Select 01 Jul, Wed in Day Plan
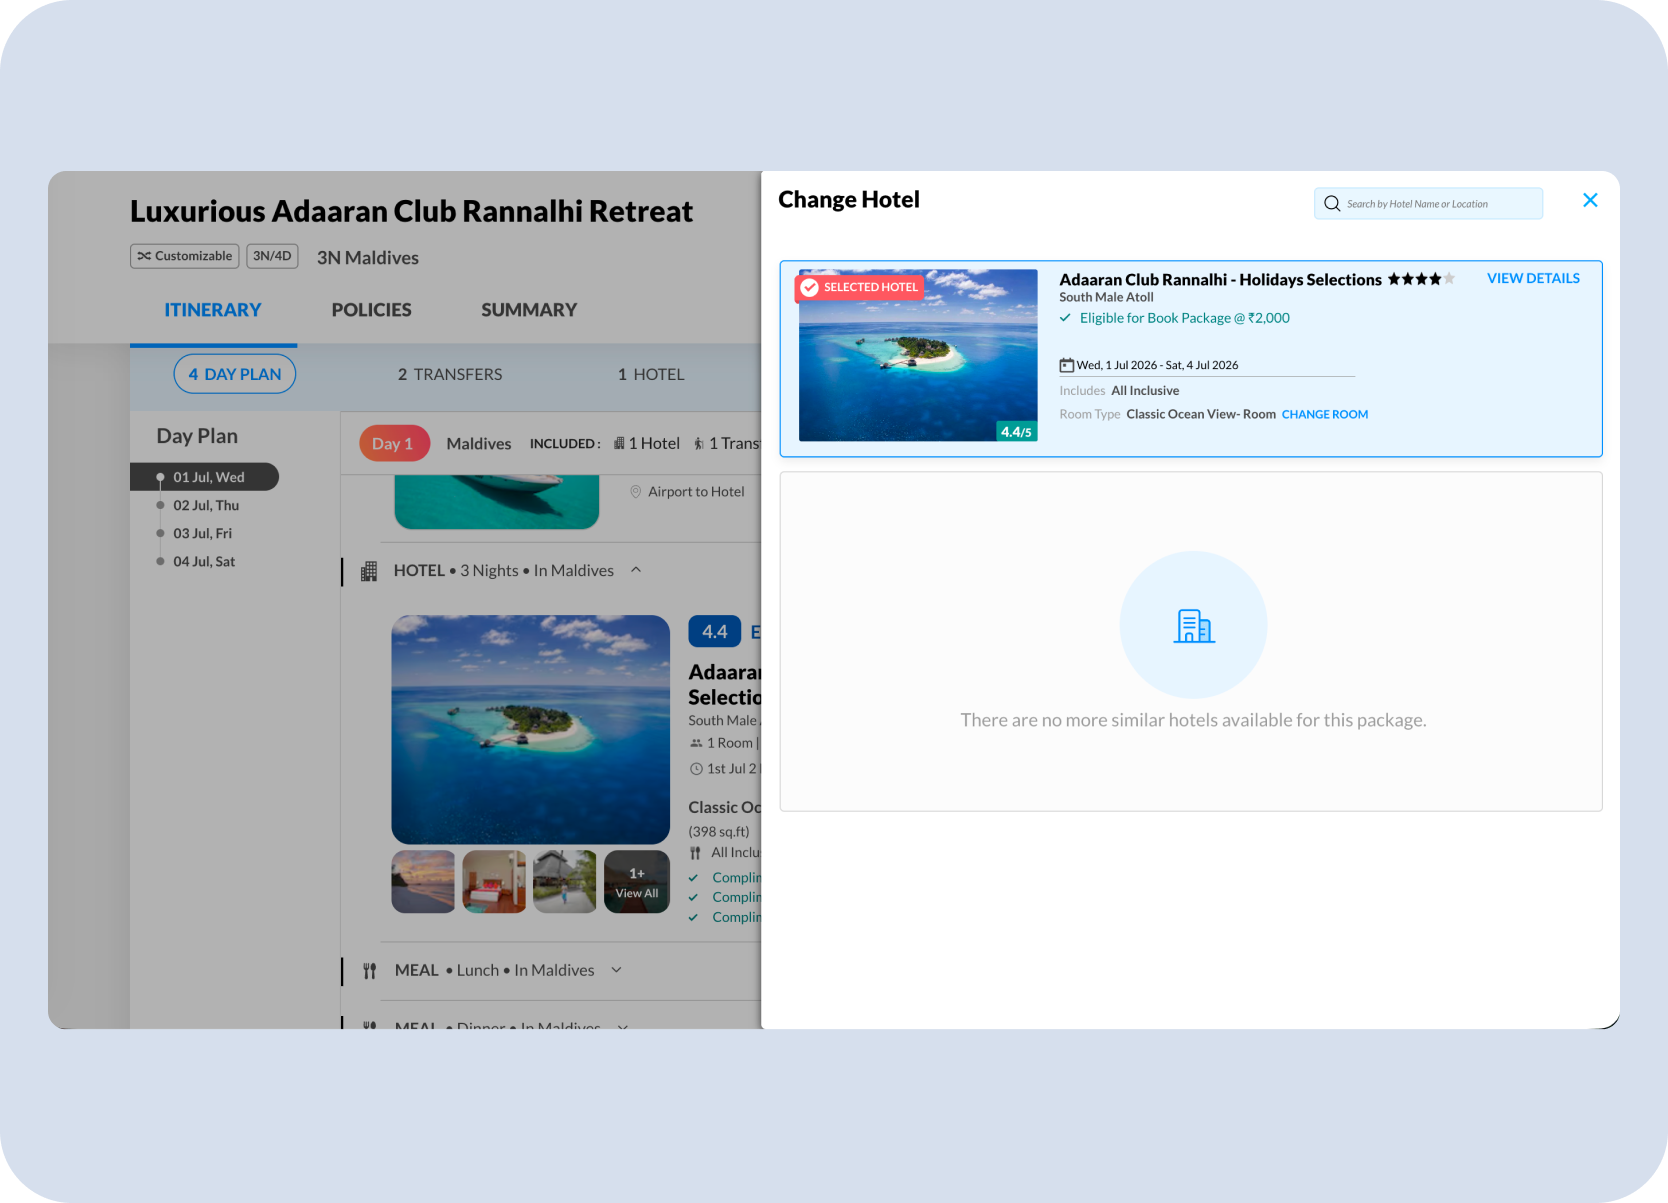The width and height of the screenshot is (1668, 1203). coord(205,477)
